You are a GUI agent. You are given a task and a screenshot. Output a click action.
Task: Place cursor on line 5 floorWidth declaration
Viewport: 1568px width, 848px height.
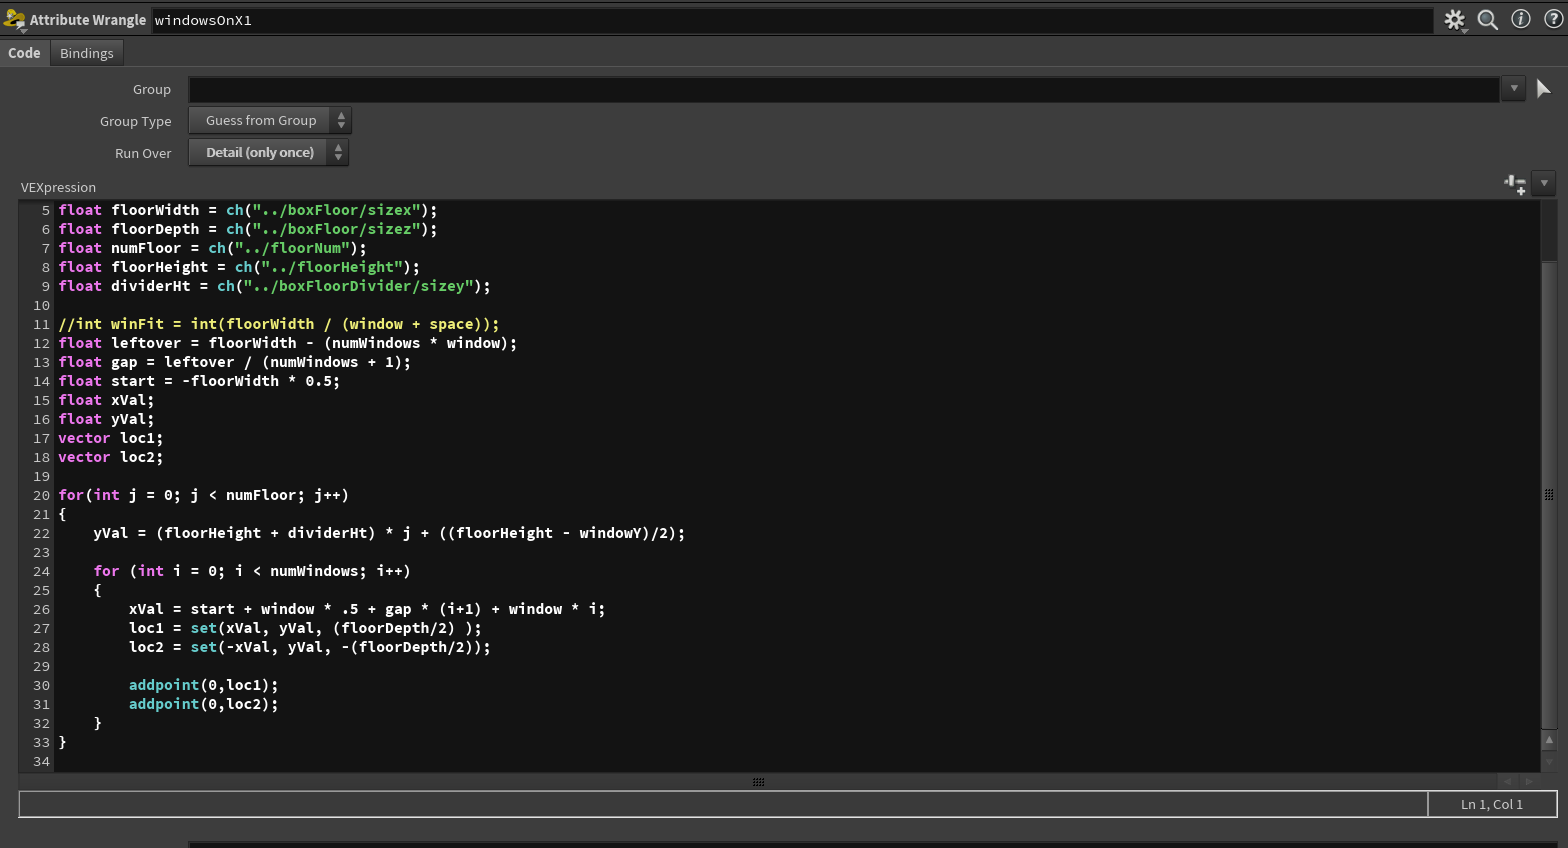pyautogui.click(x=248, y=210)
